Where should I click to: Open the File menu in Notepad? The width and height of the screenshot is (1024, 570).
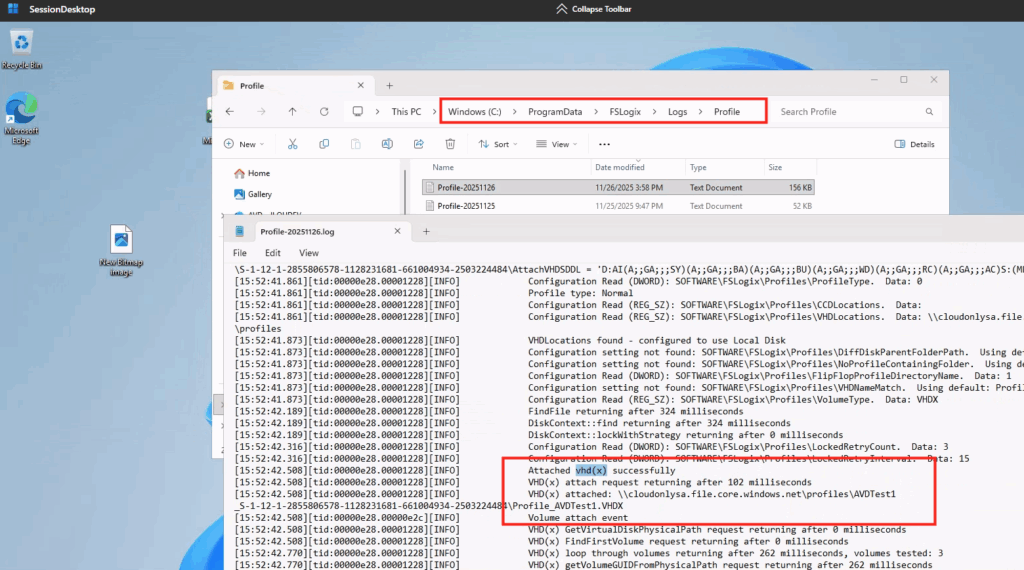click(x=240, y=253)
